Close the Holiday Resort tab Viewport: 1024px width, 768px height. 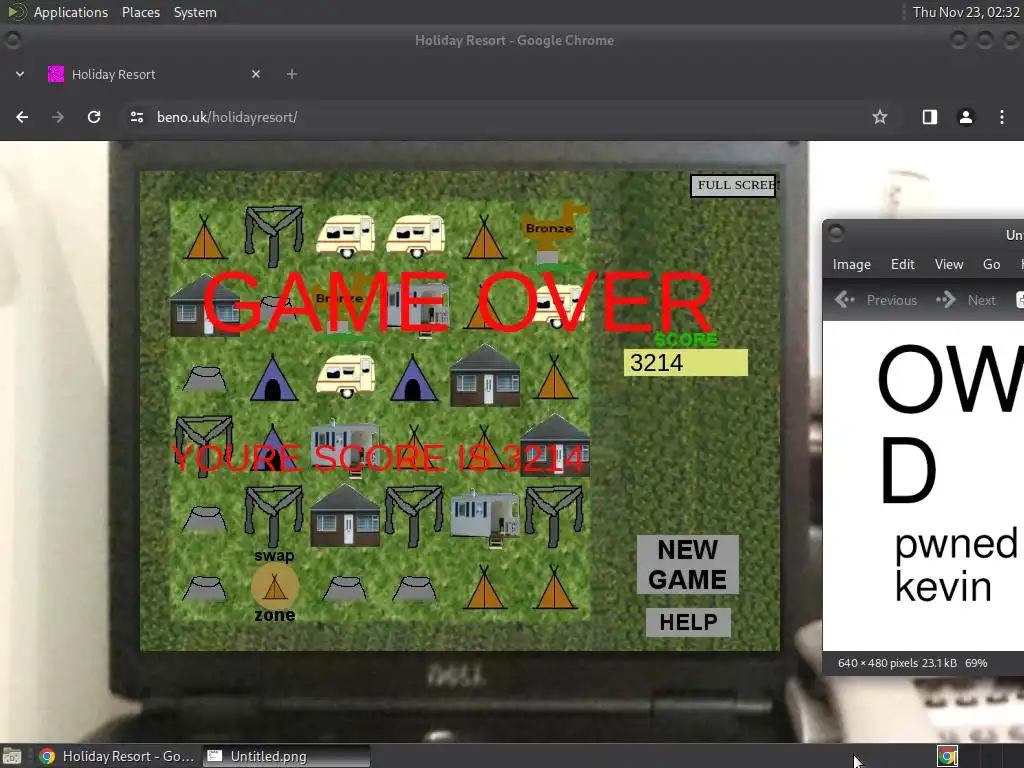(x=256, y=74)
